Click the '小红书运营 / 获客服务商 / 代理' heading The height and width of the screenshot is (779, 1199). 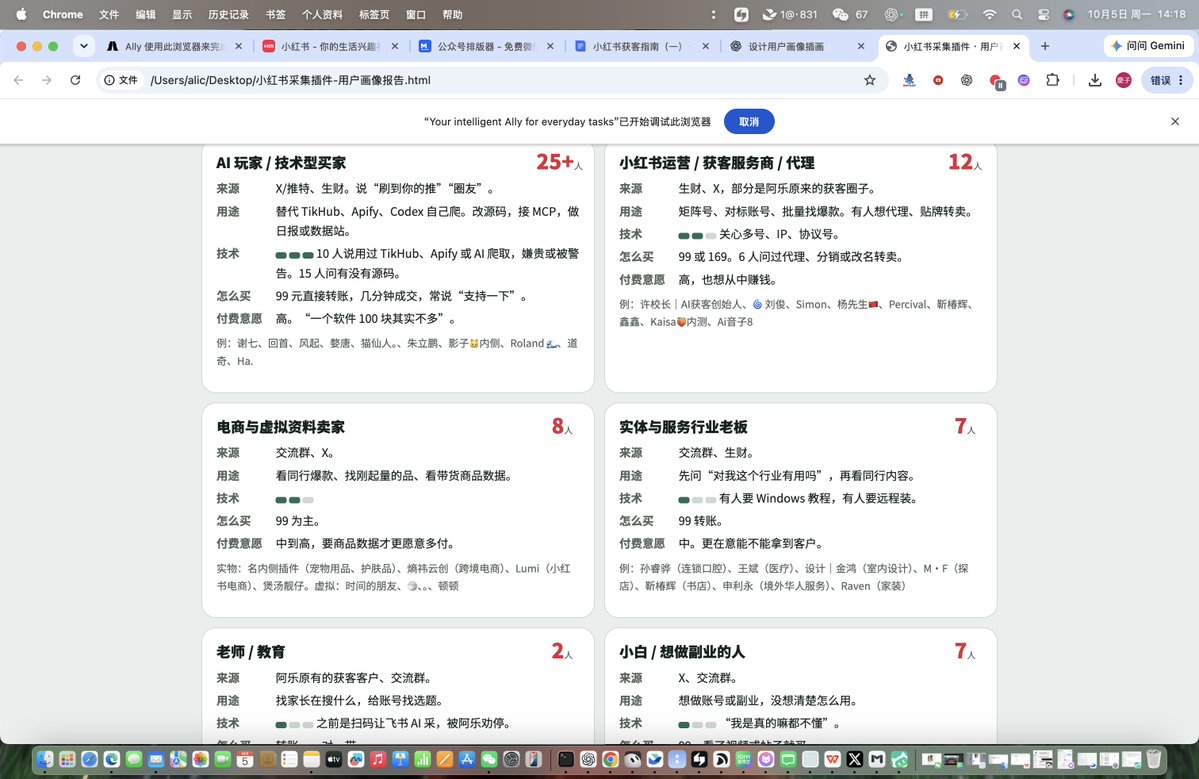716,163
